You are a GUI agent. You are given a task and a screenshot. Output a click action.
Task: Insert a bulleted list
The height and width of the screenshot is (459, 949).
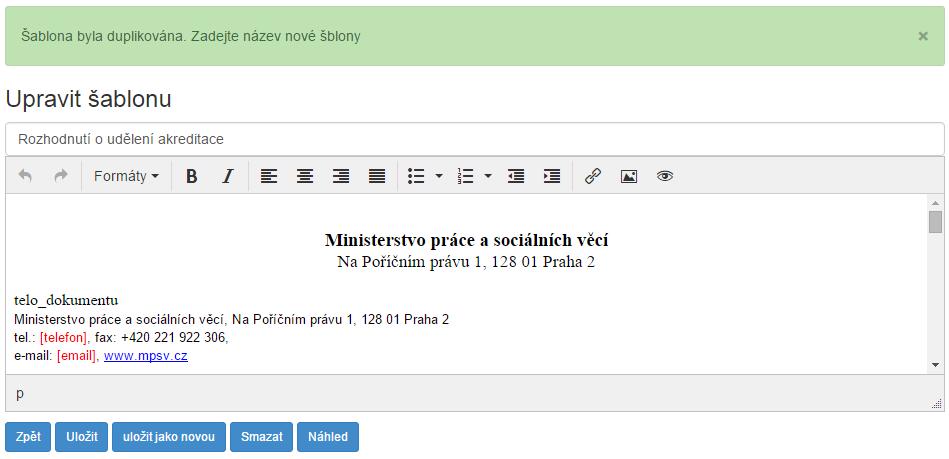tap(416, 176)
